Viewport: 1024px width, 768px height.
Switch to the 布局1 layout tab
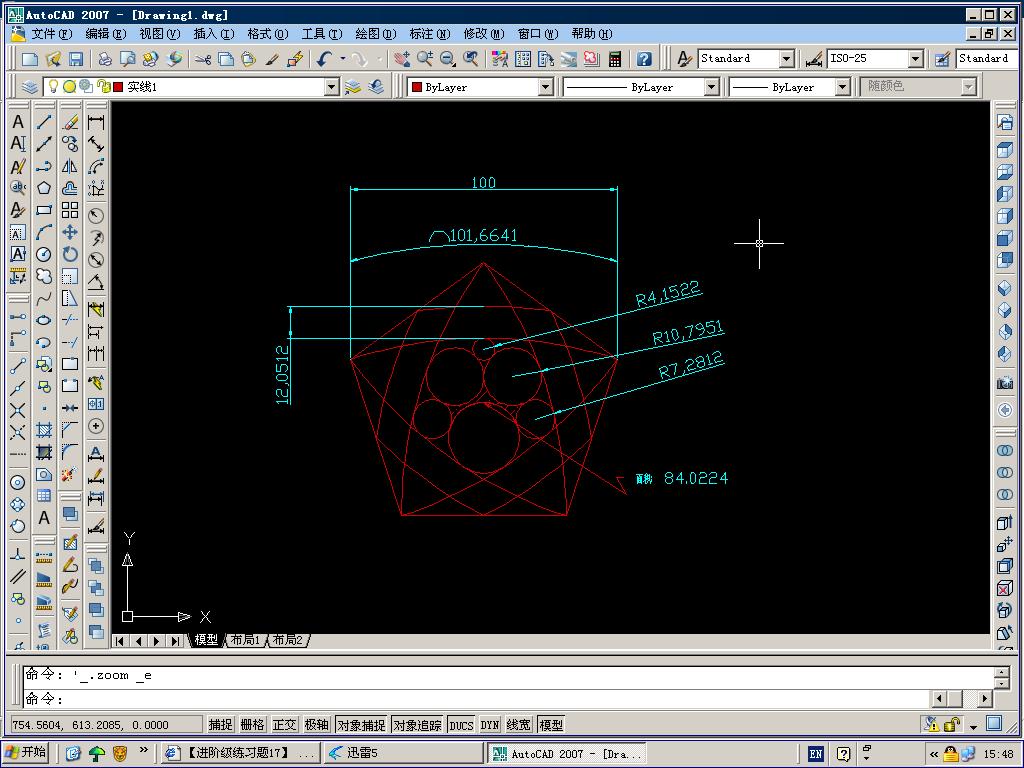(246, 640)
